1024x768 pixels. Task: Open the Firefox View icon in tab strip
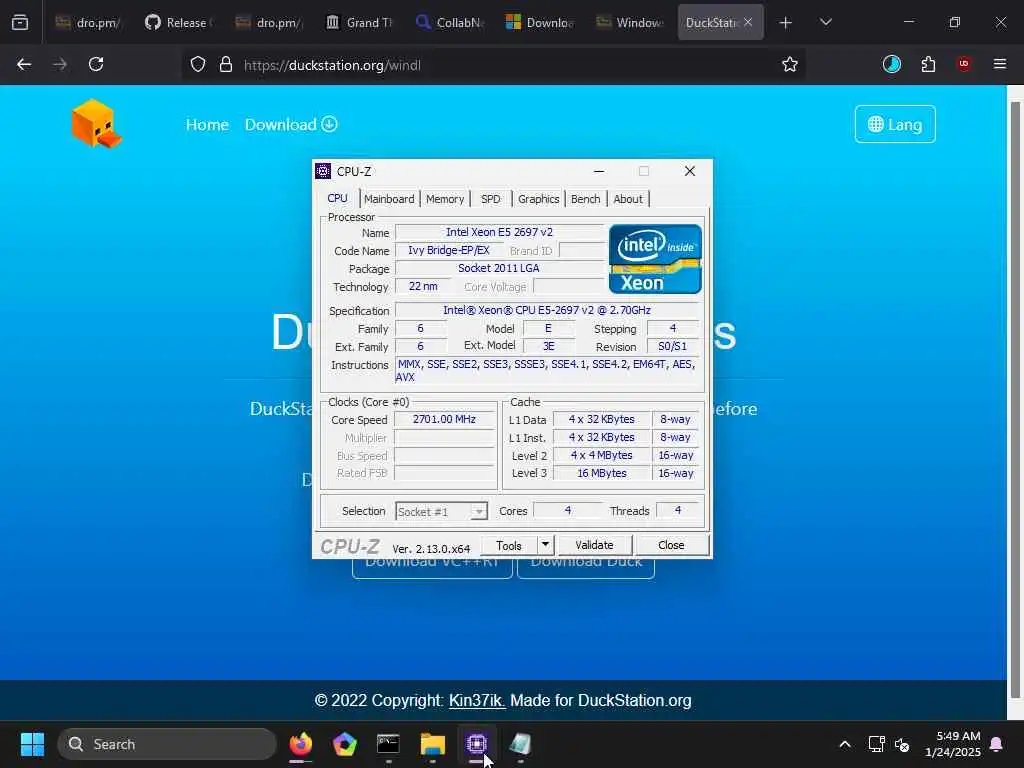[20, 23]
